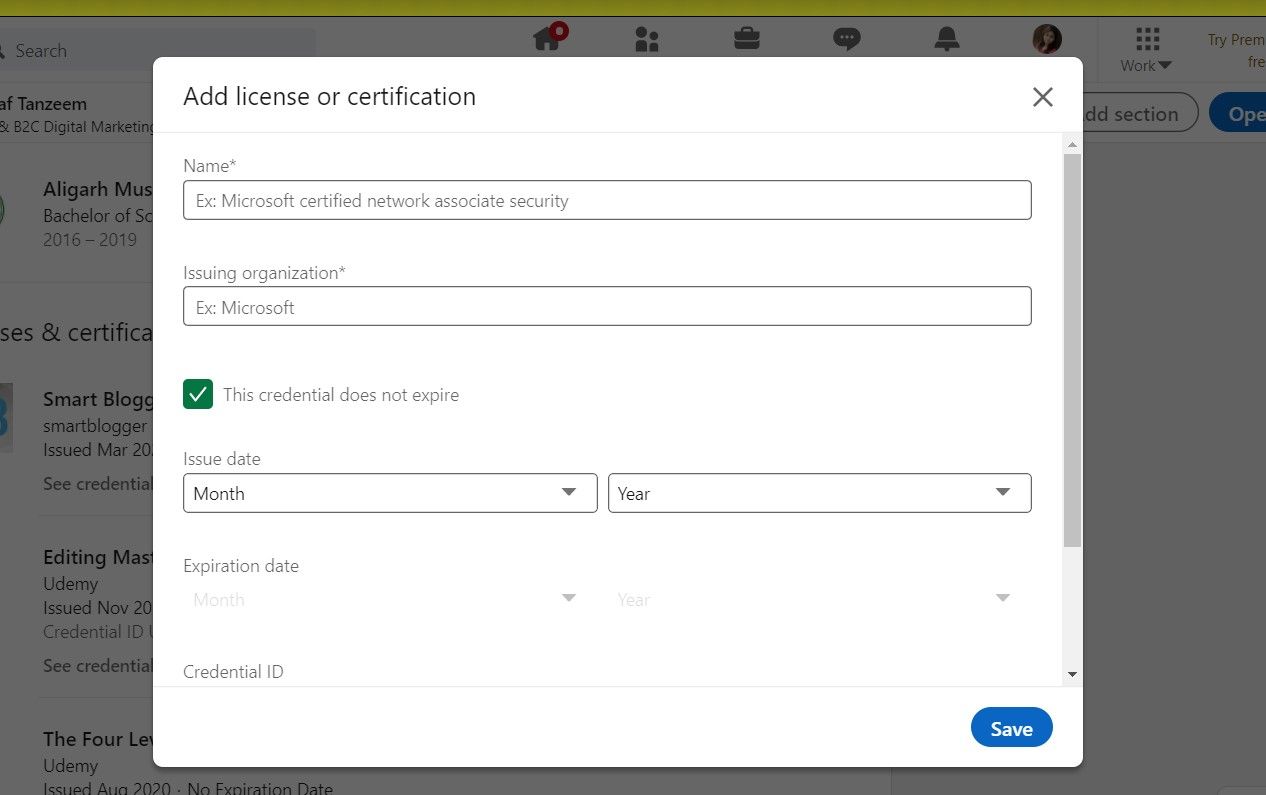Open My Network people icon
1266x795 pixels.
[x=647, y=39]
